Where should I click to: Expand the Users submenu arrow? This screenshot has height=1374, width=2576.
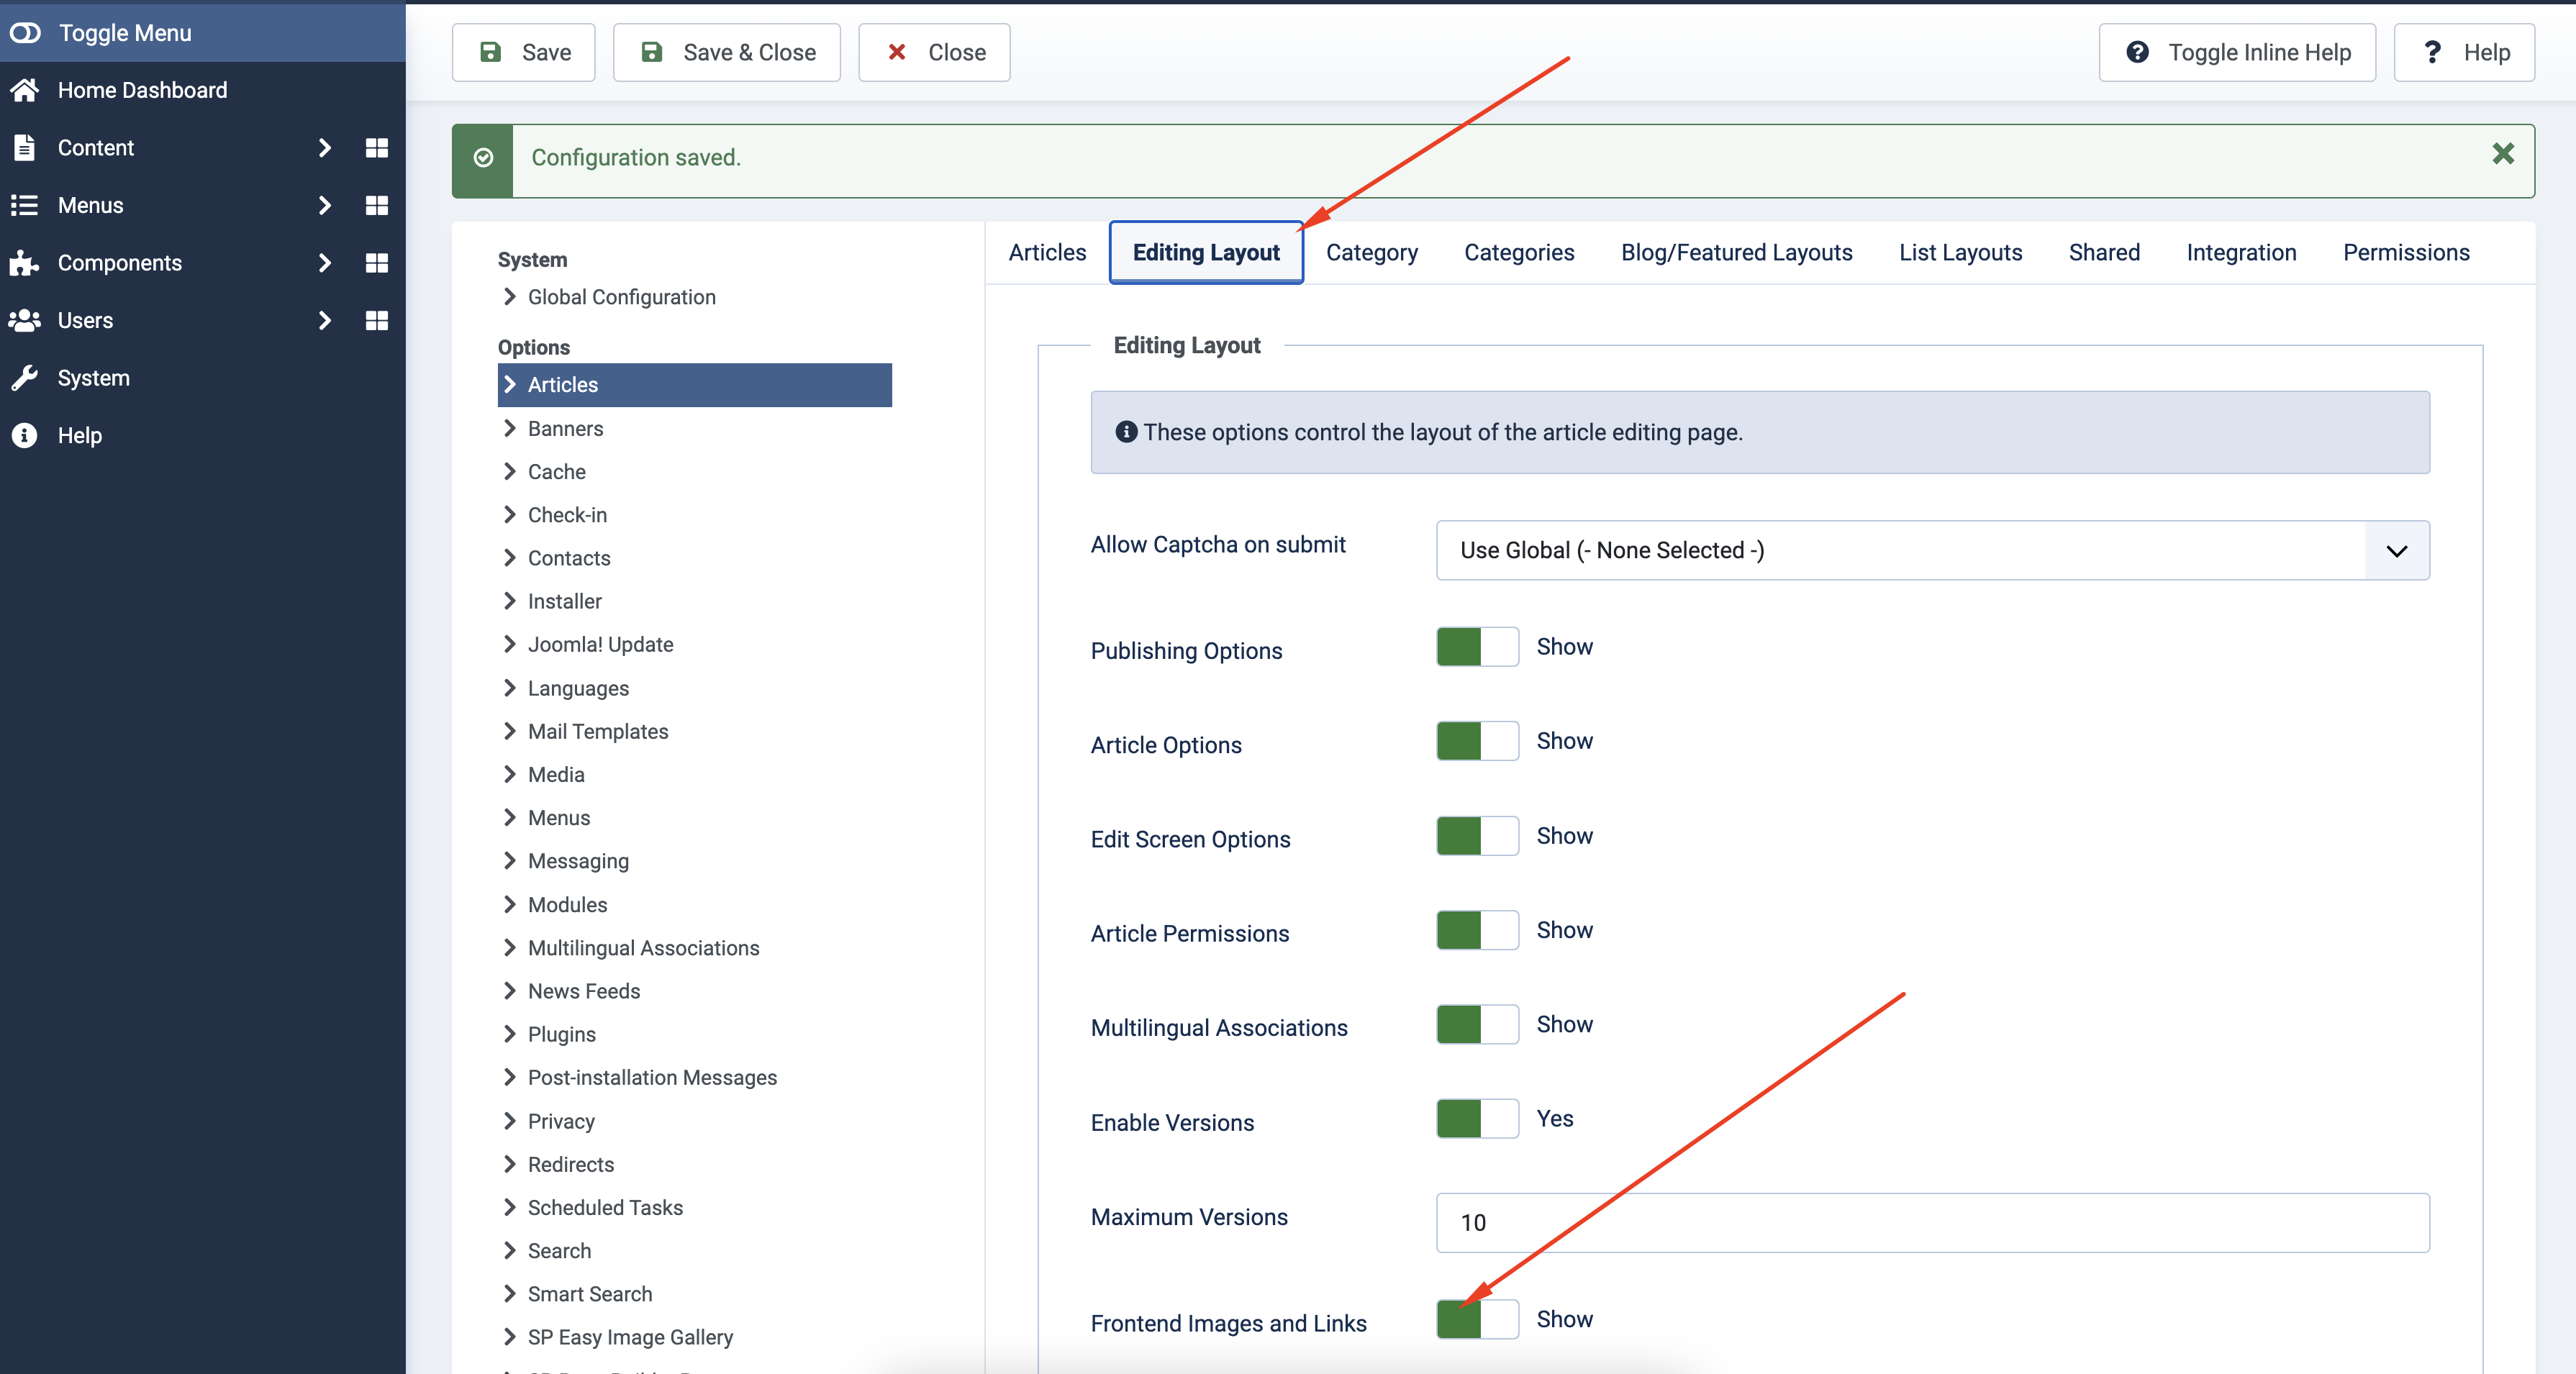click(x=324, y=320)
